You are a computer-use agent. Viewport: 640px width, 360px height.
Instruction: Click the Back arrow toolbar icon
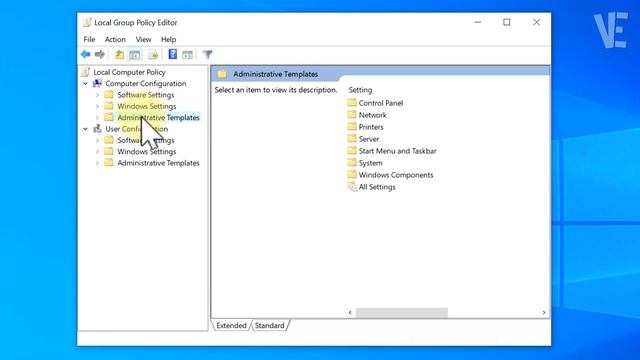85,54
